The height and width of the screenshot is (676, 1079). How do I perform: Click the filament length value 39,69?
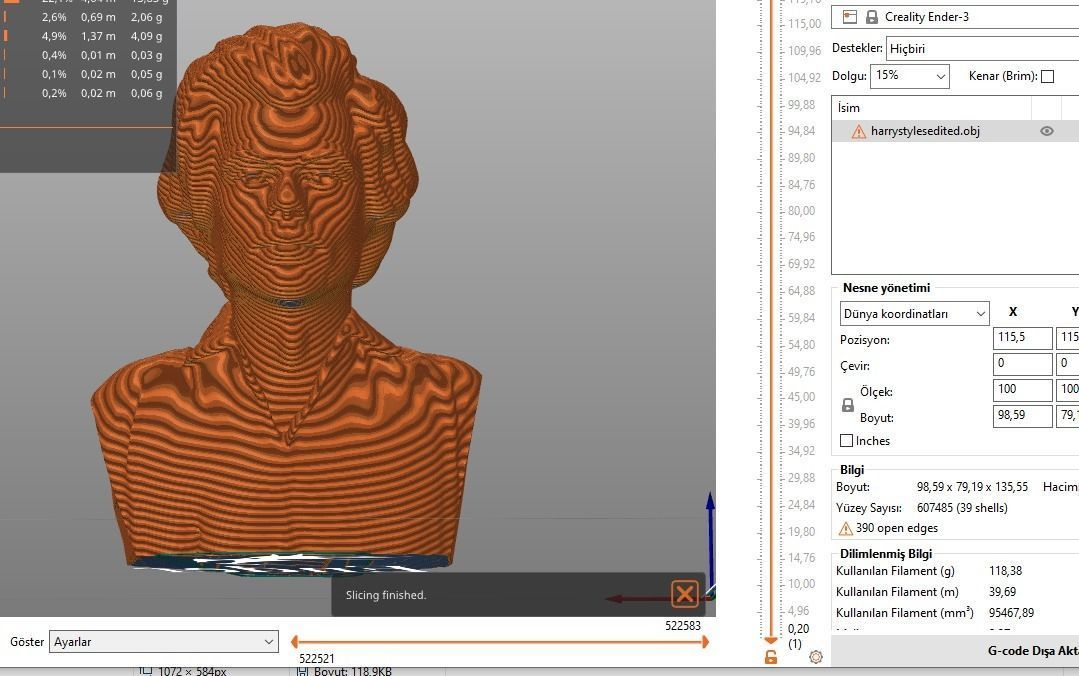[x=1003, y=591]
